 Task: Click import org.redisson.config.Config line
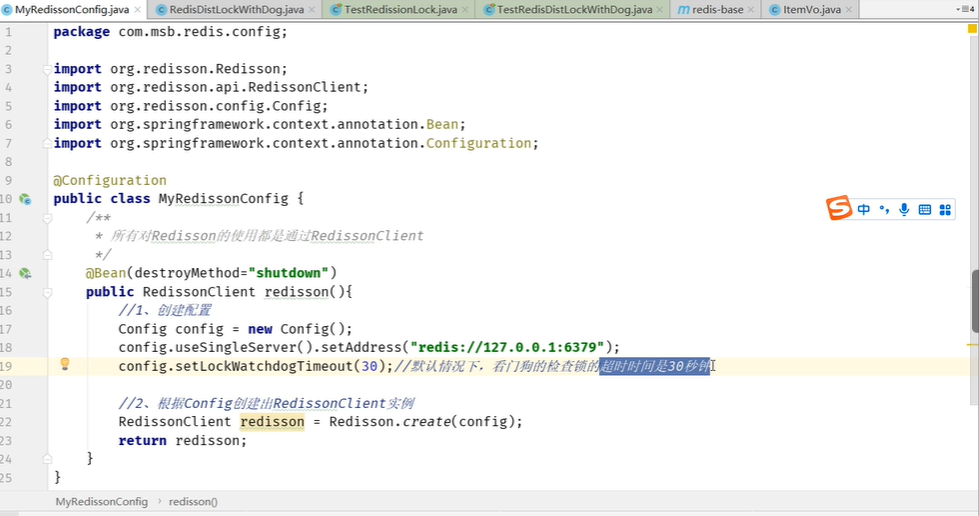tap(190, 106)
